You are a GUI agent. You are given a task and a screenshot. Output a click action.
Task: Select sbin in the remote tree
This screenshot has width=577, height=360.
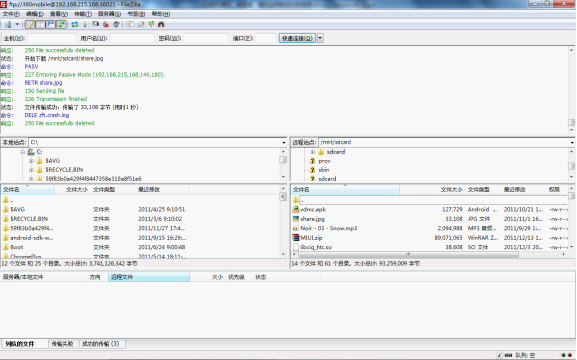(323, 170)
